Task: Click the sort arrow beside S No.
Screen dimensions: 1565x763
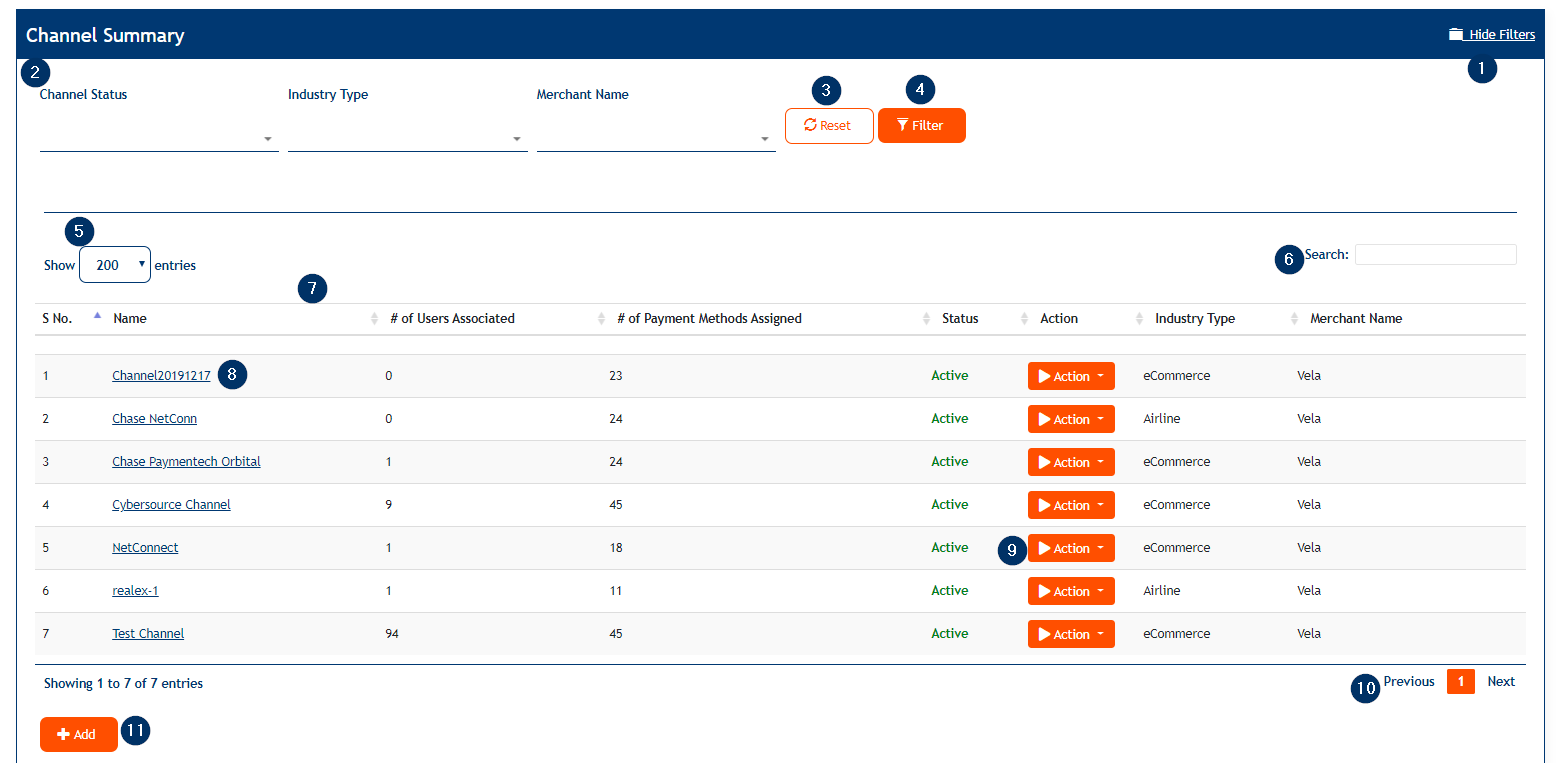Action: click(x=97, y=318)
